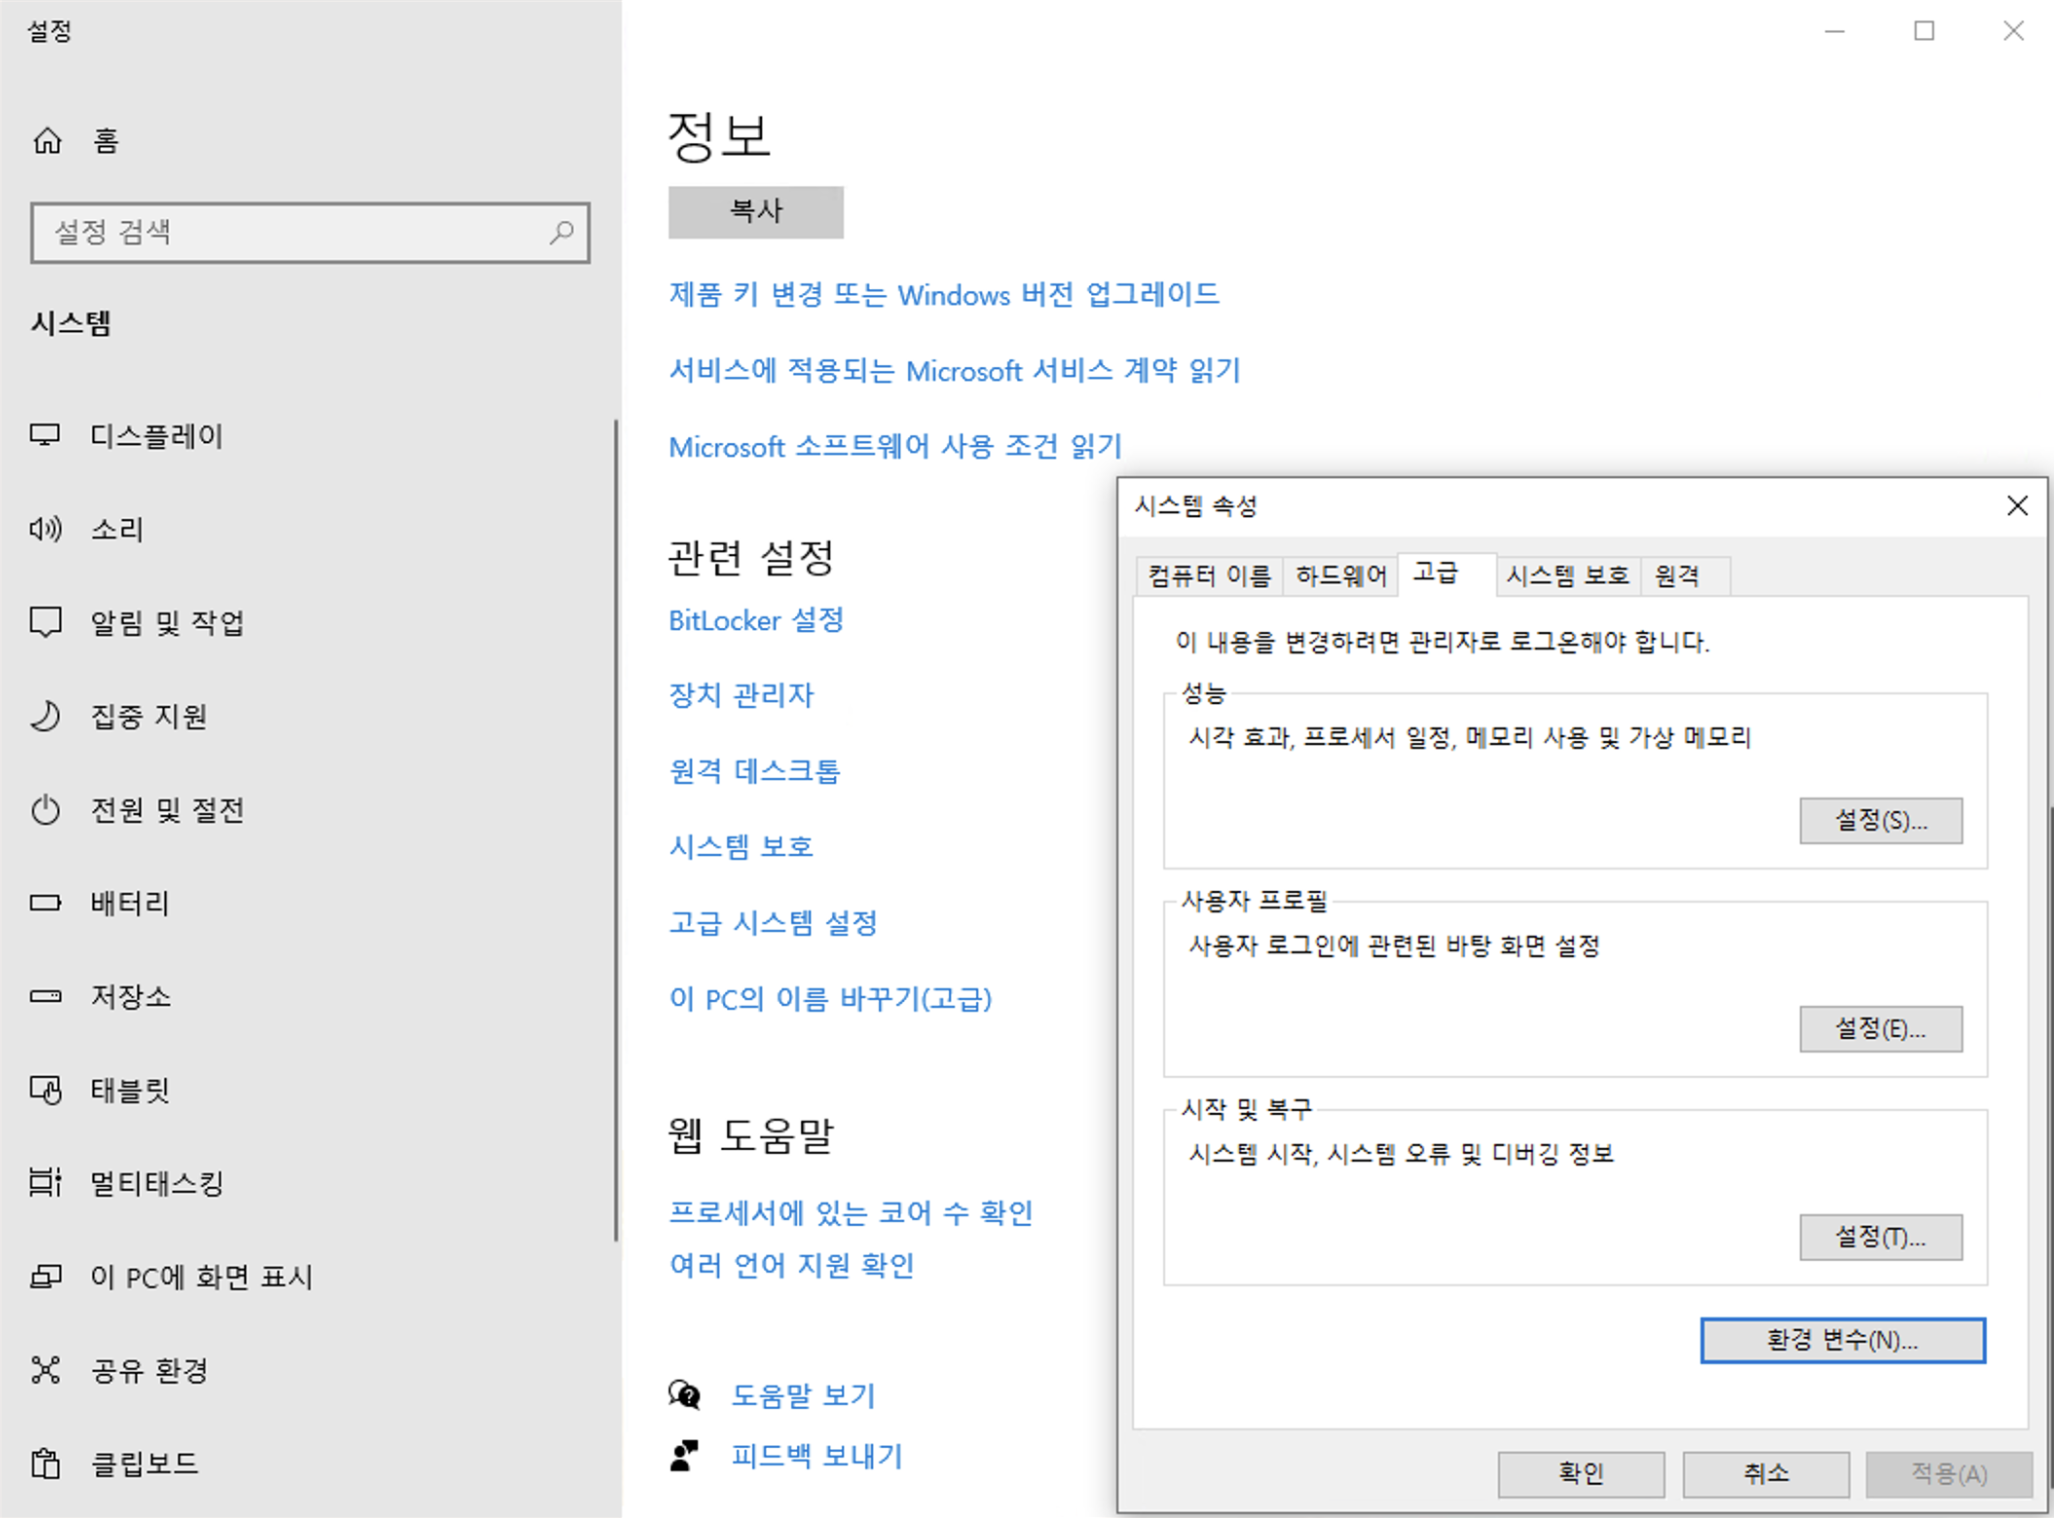
Task: Click the 설정 검색 input field
Action: tap(290, 233)
